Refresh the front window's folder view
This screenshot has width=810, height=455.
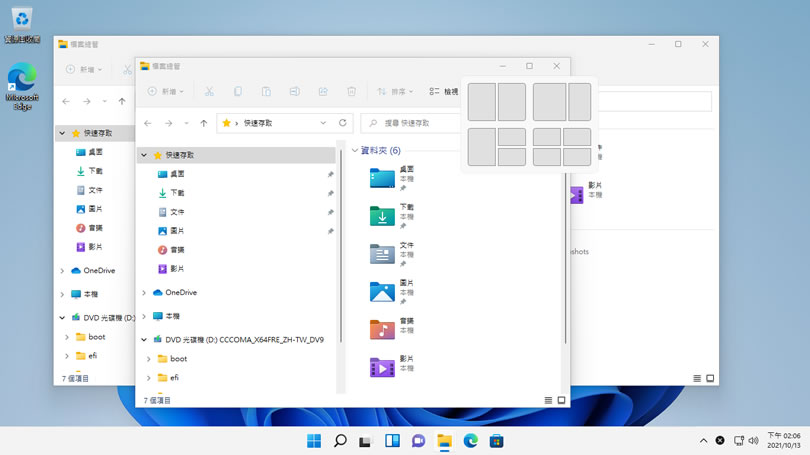pyautogui.click(x=342, y=123)
